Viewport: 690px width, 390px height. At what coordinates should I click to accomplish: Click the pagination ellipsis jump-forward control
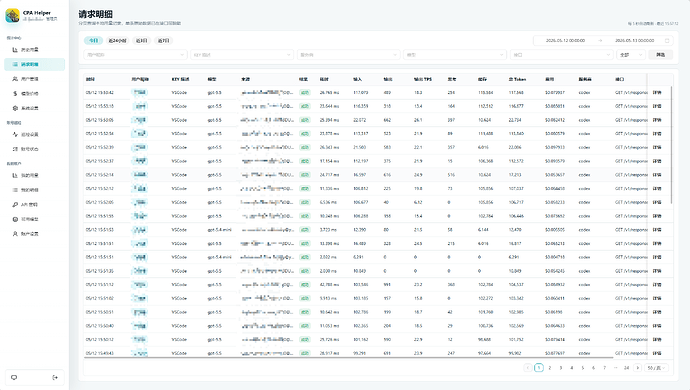pyautogui.click(x=615, y=368)
